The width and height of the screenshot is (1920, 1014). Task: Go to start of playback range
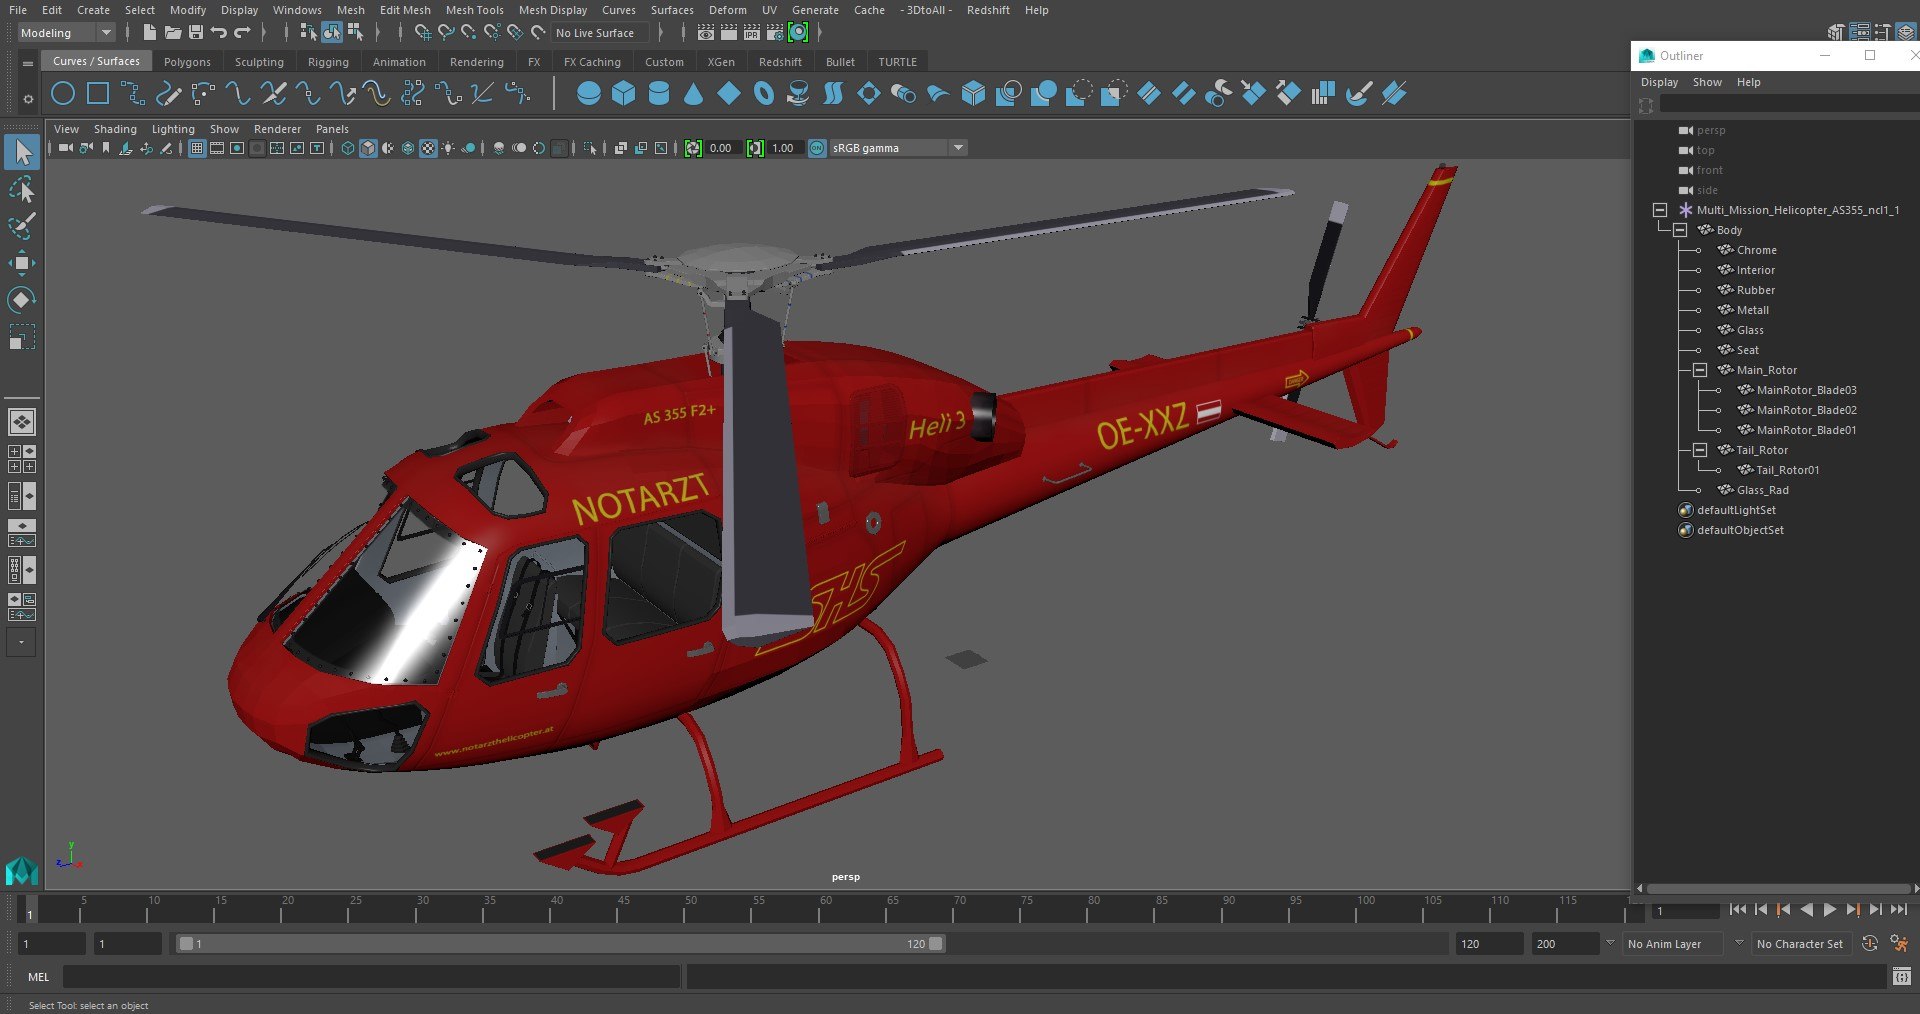(1738, 909)
